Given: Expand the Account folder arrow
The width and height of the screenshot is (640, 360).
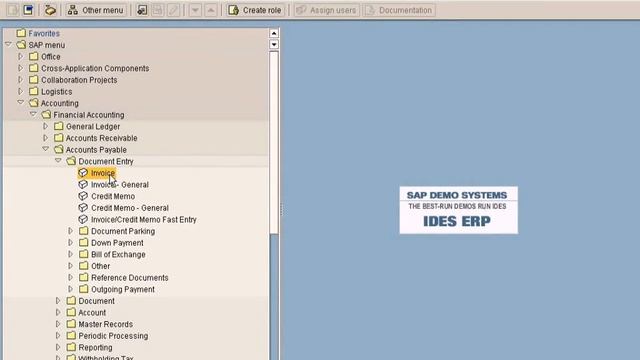Looking at the screenshot, I should 58,312.
